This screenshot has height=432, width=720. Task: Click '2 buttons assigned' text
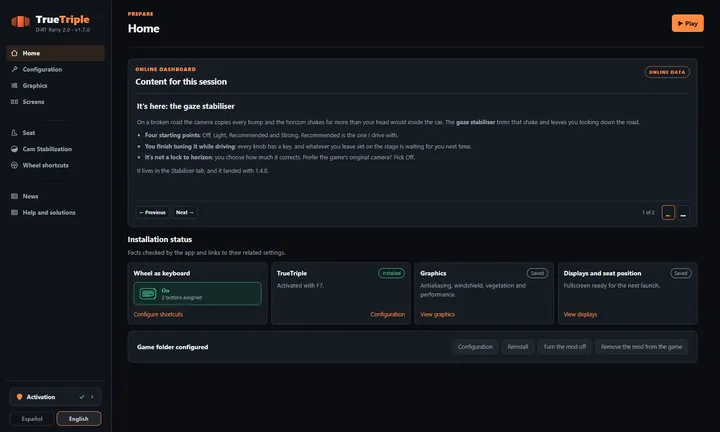click(x=181, y=297)
